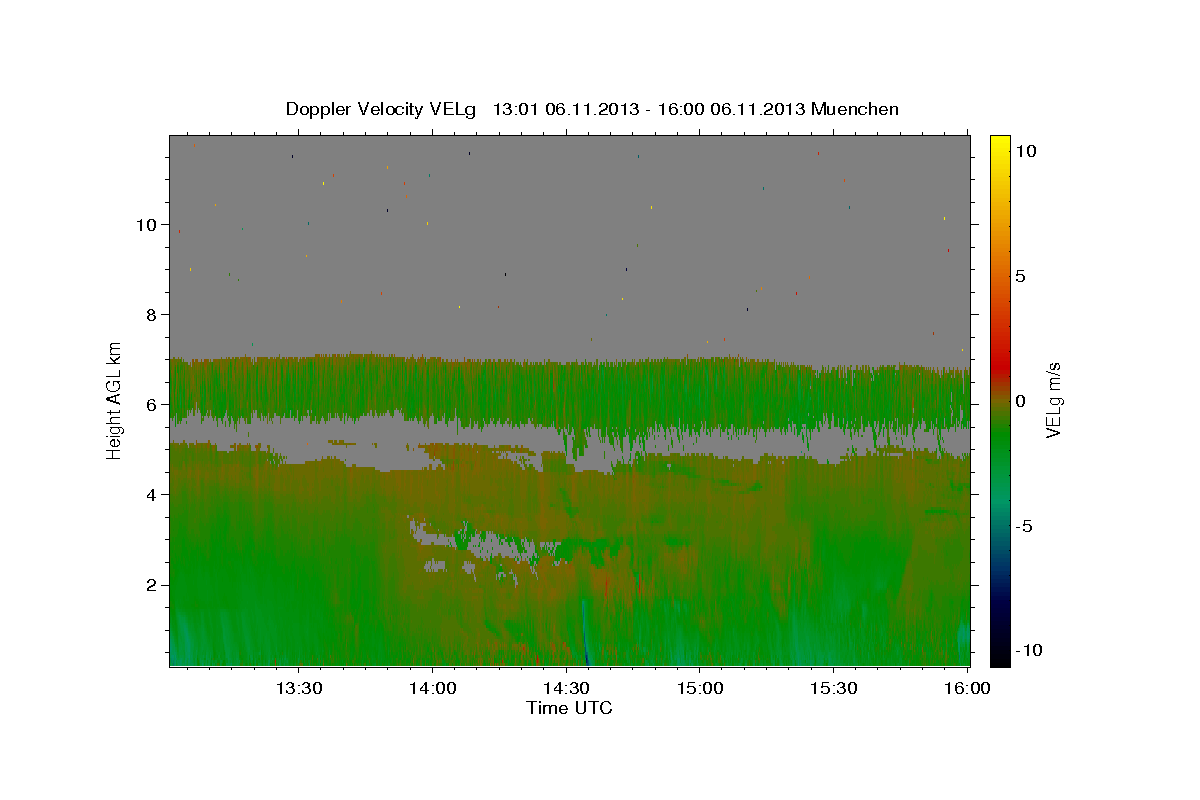The image size is (1200, 800).
Task: Click the height tick label 6
Action: click(x=152, y=404)
